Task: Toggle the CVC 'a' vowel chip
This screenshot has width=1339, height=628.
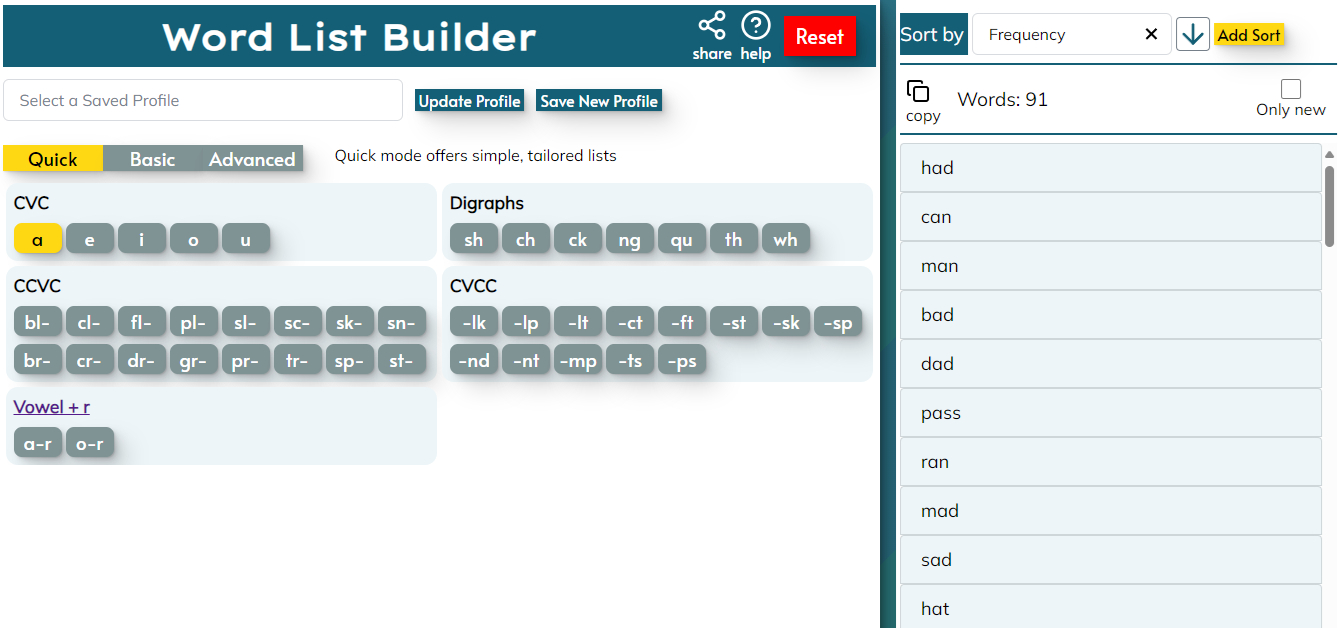Action: pyautogui.click(x=38, y=240)
